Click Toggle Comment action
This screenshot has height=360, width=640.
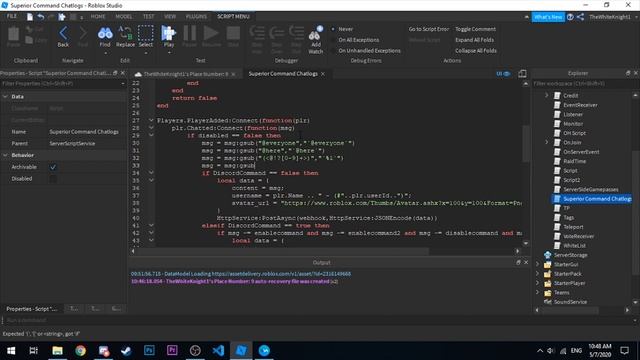tap(476, 29)
